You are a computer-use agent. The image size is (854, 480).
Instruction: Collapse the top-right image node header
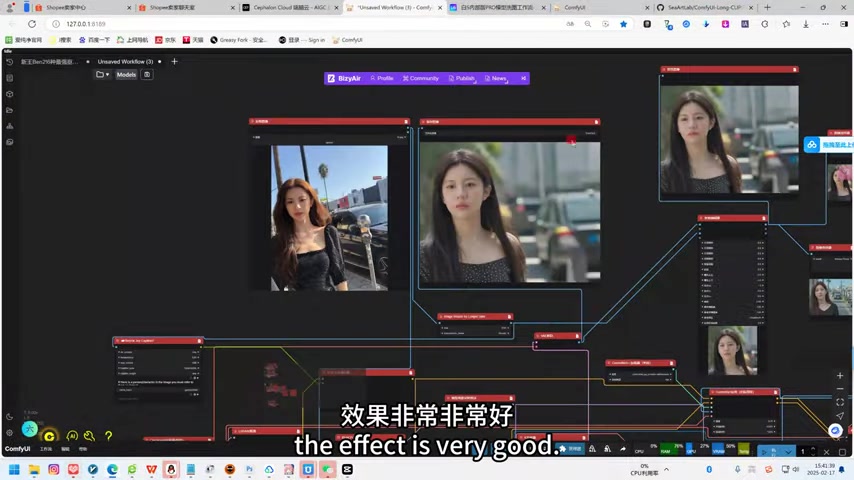pyautogui.click(x=663, y=69)
